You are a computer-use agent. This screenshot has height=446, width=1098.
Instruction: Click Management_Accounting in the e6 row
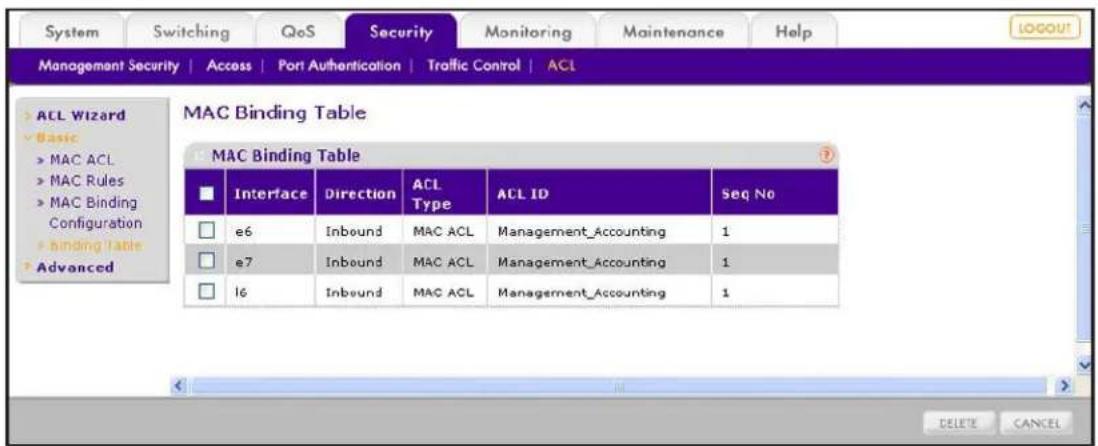pyautogui.click(x=581, y=232)
